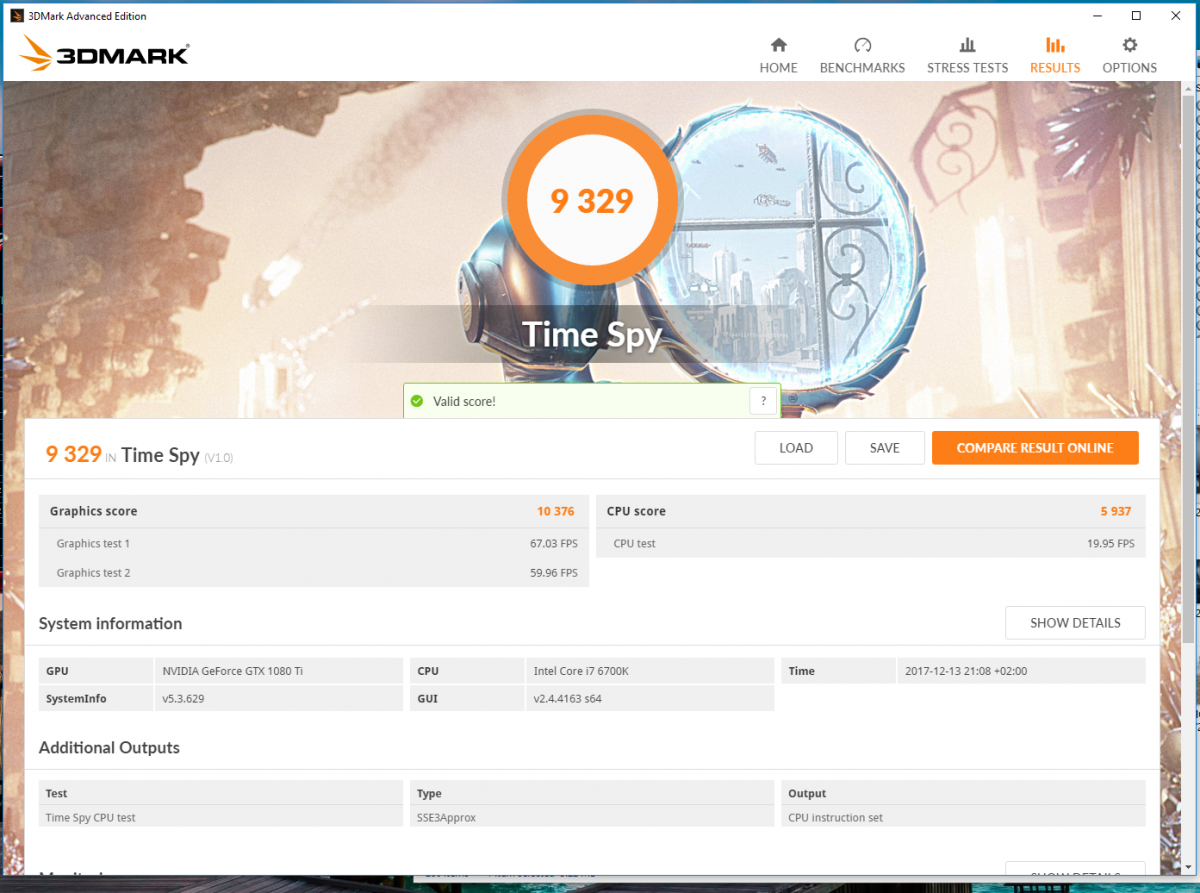Click GPU value NVIDIA GeForce GTX 1080 Ti
Image resolution: width=1200 pixels, height=893 pixels.
pyautogui.click(x=232, y=671)
